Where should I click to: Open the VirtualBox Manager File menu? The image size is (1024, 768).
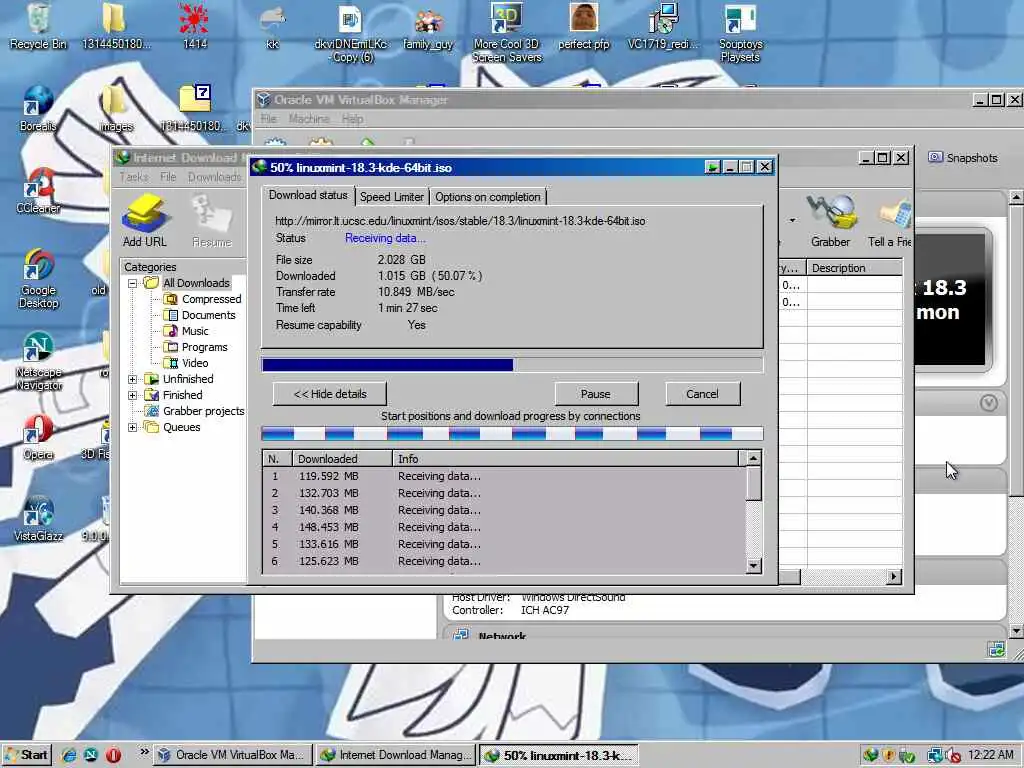(268, 119)
